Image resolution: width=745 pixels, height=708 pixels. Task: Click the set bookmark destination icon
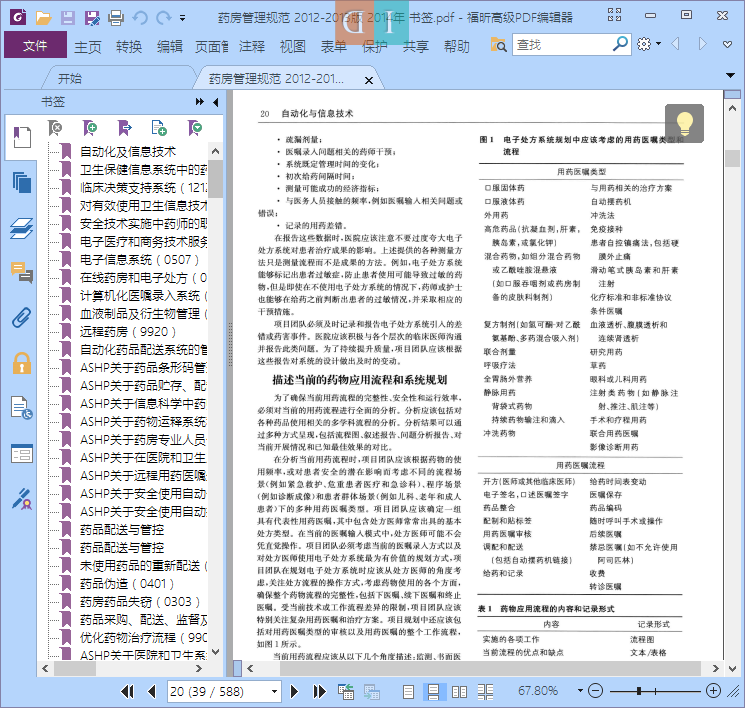[124, 128]
